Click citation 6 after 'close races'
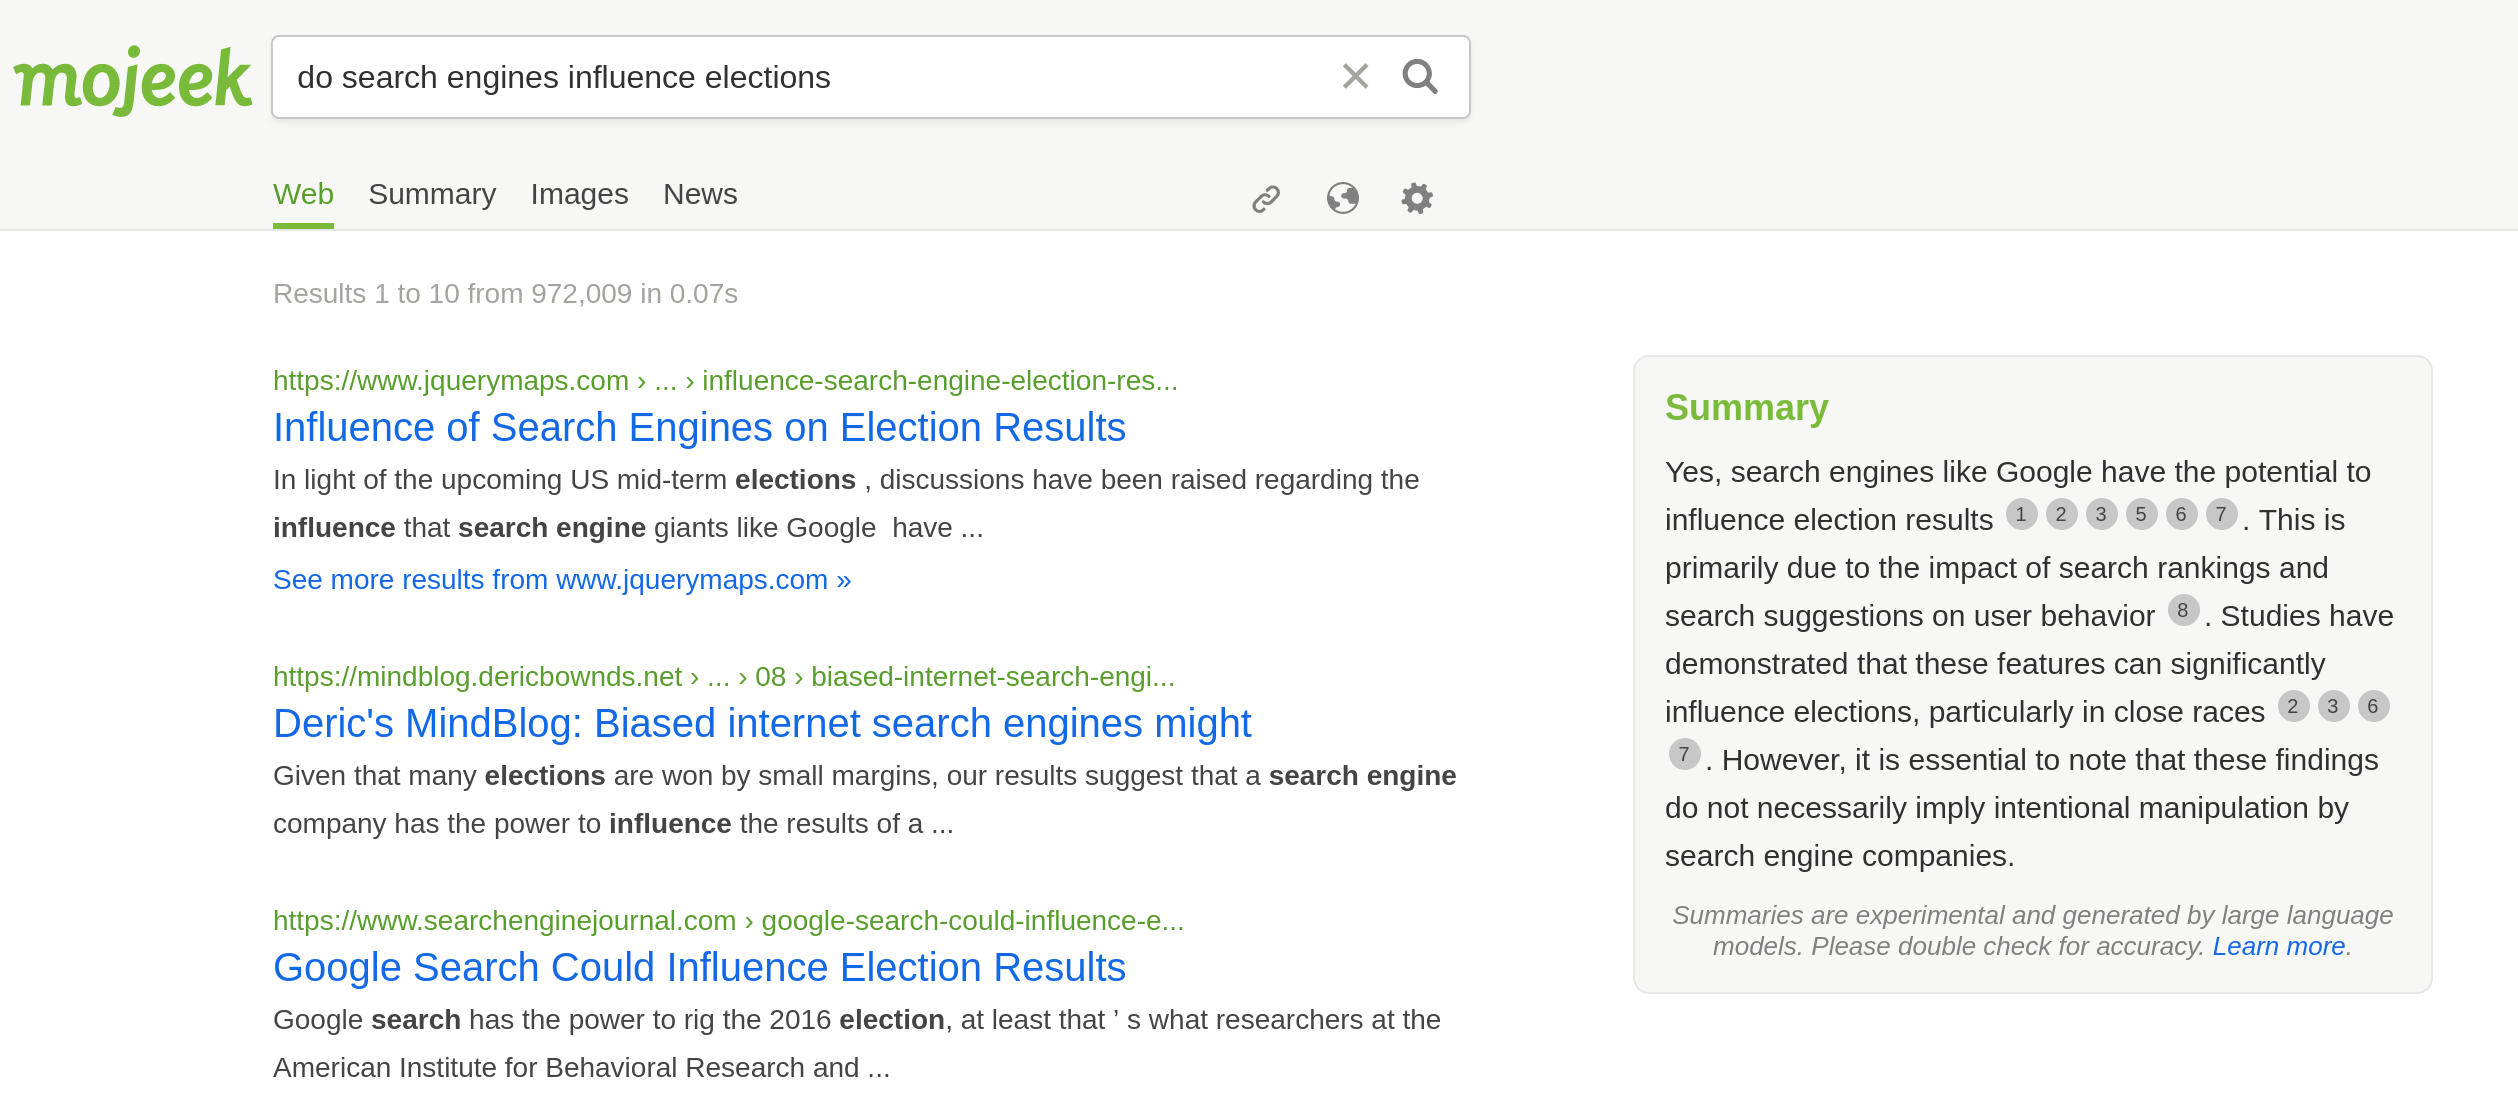The image size is (2518, 1117). [x=2373, y=706]
